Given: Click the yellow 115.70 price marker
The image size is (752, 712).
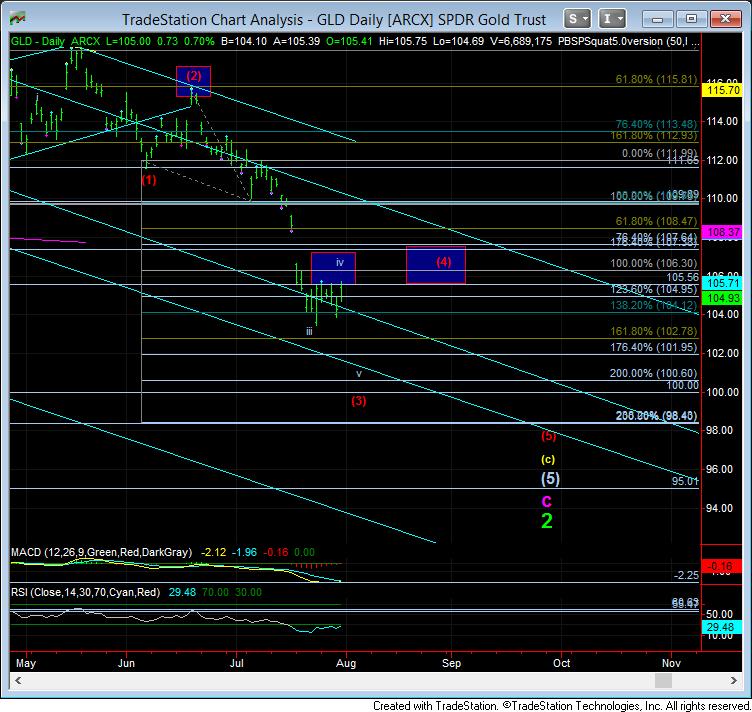Looking at the screenshot, I should [723, 90].
